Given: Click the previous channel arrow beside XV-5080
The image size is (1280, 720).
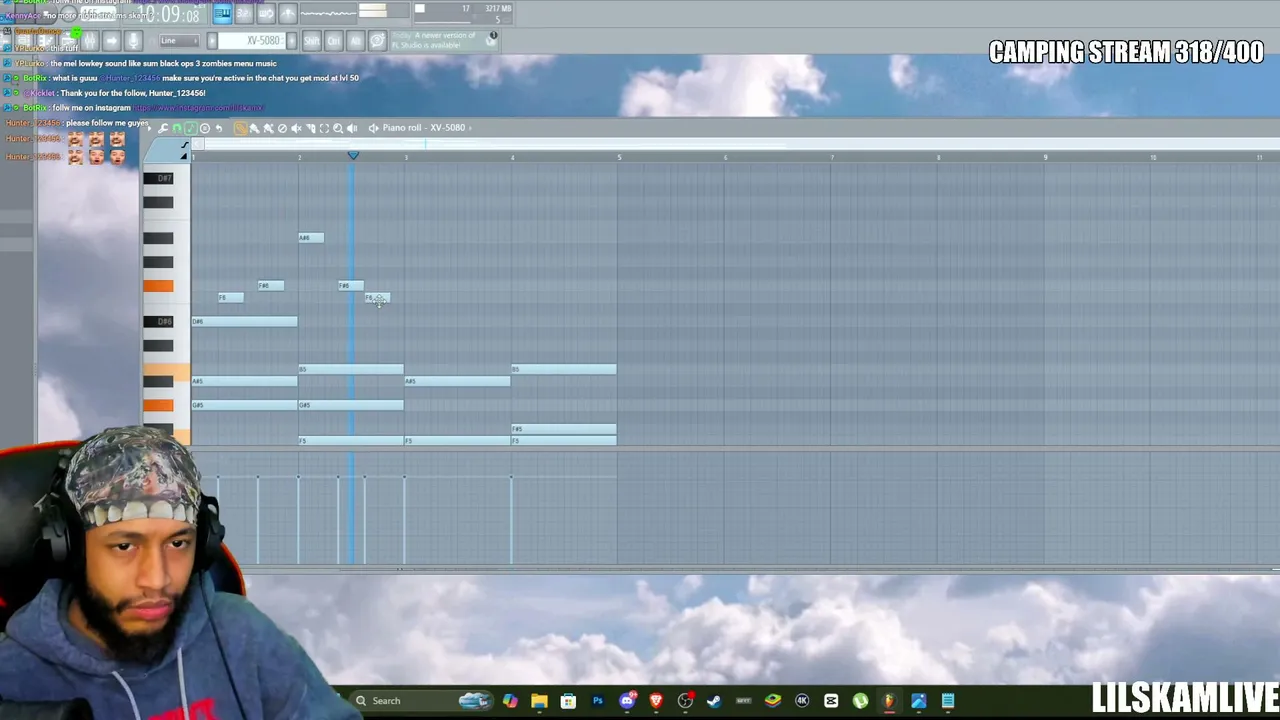Looking at the screenshot, I should pos(212,41).
